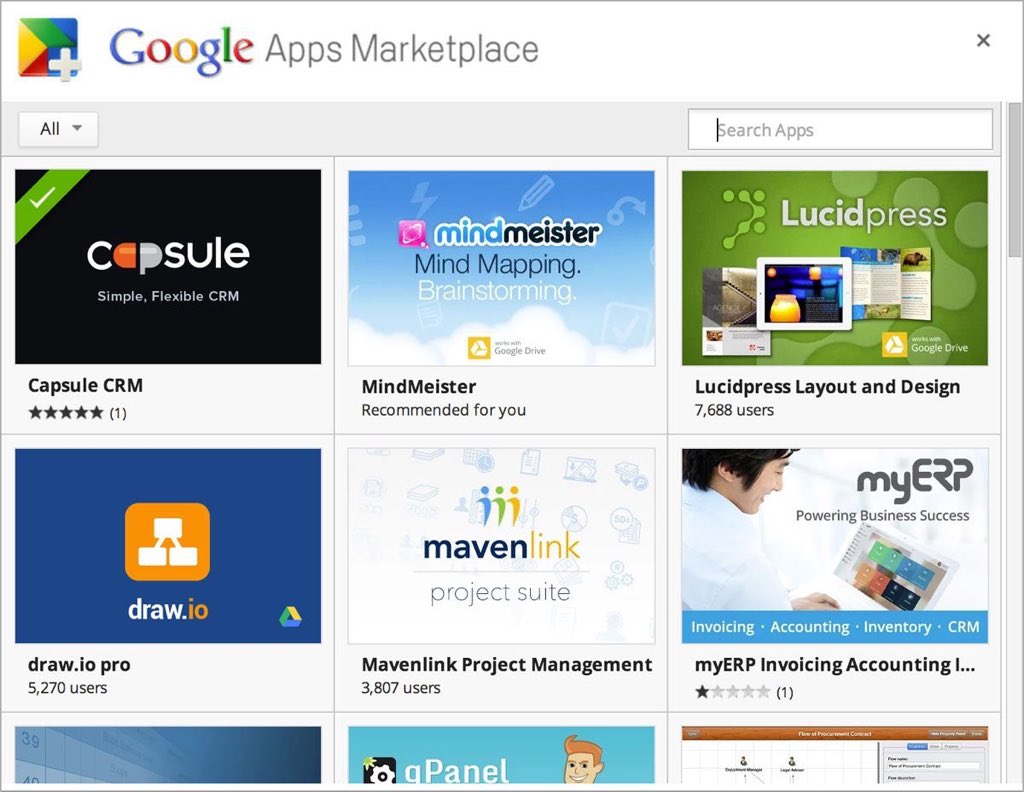
Task: Open the MindMeister app banner image
Action: tap(501, 268)
